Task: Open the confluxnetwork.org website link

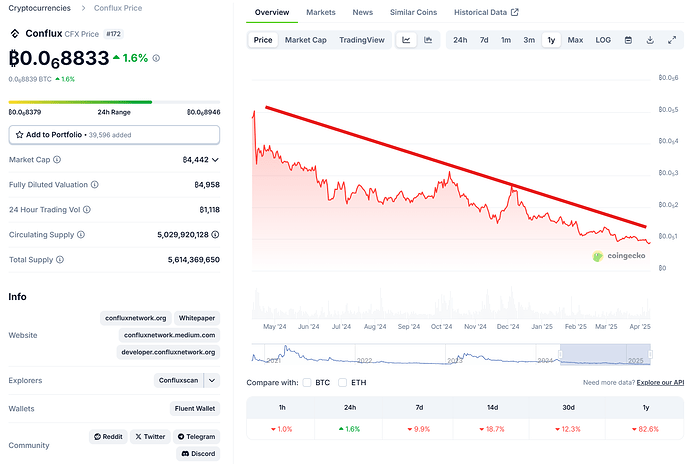Action: 136,318
